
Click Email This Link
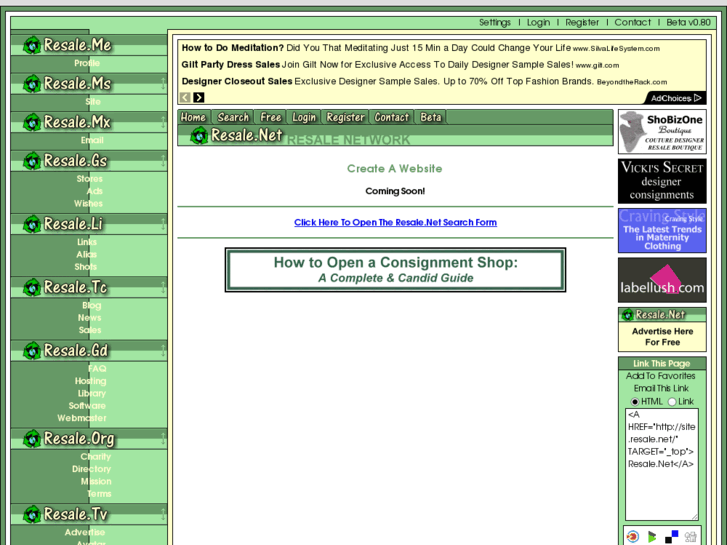coord(661,389)
